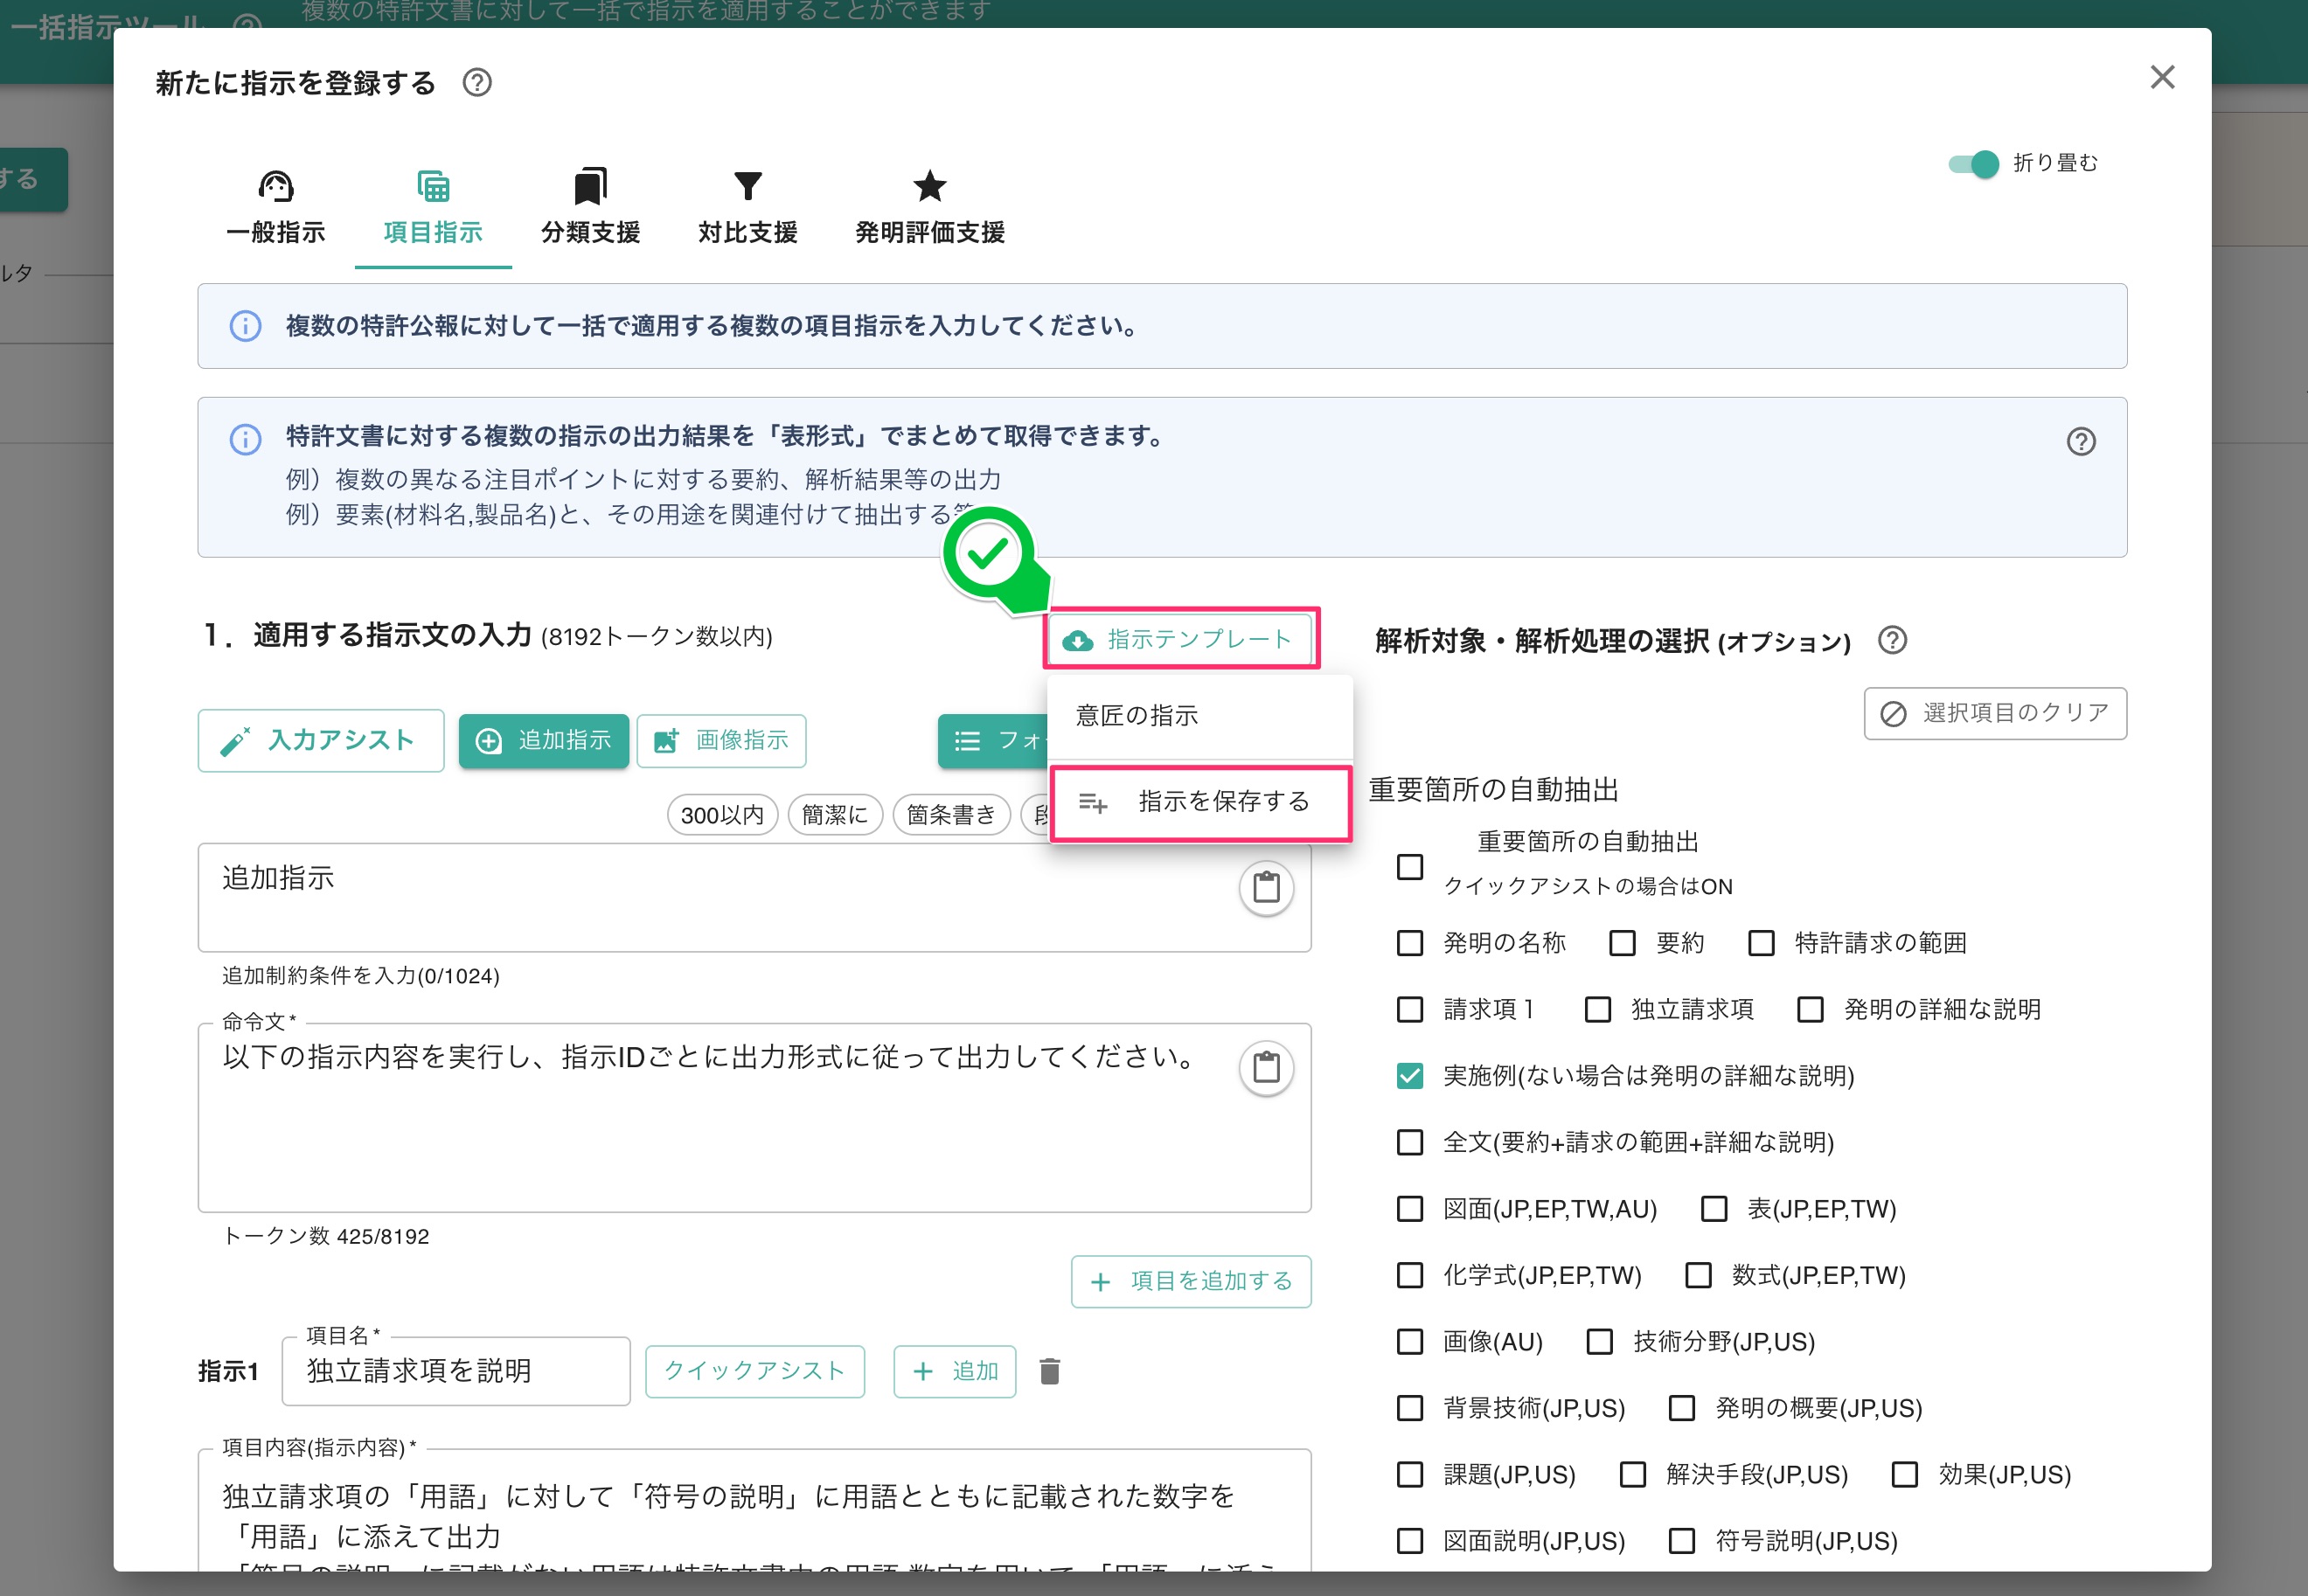Click the 追加指示 button
Screen dimensions: 2308x1596
[x=544, y=740]
